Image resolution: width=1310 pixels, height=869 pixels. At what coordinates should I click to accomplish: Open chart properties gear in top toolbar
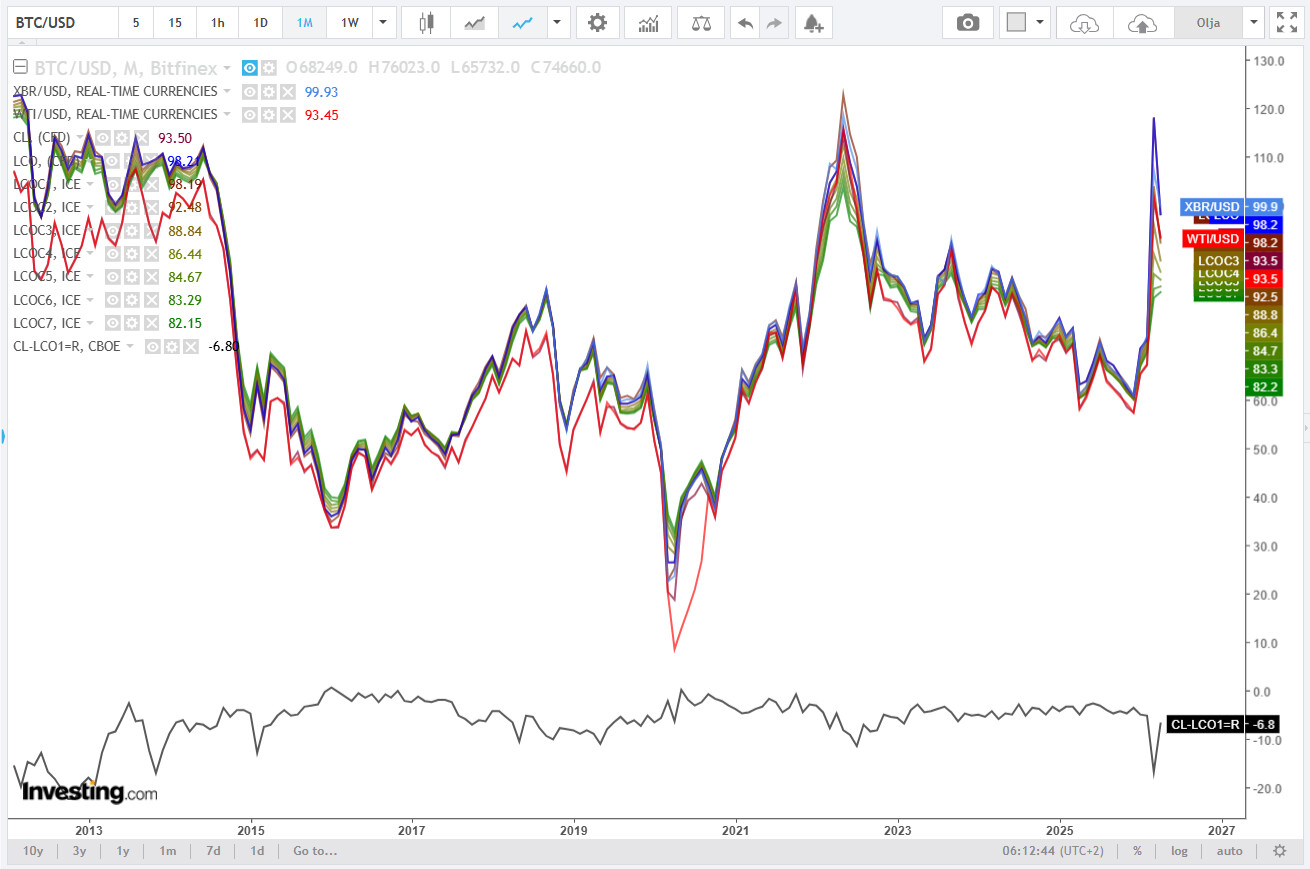coord(597,23)
